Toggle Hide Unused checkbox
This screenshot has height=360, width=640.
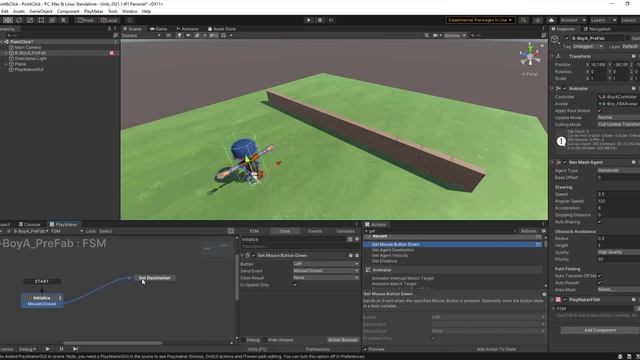[x=265, y=340]
